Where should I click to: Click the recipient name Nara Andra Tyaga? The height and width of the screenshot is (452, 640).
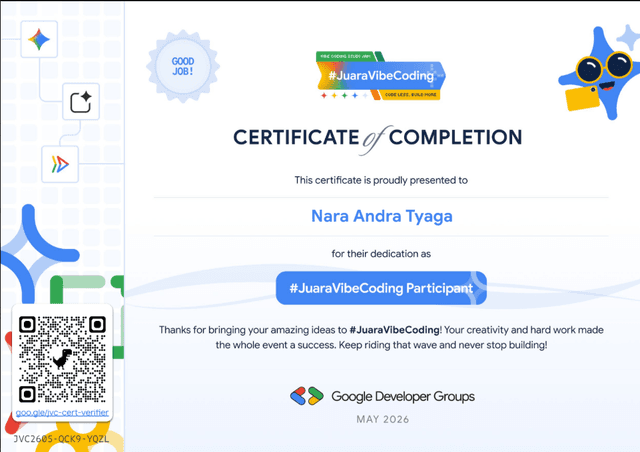tap(382, 216)
